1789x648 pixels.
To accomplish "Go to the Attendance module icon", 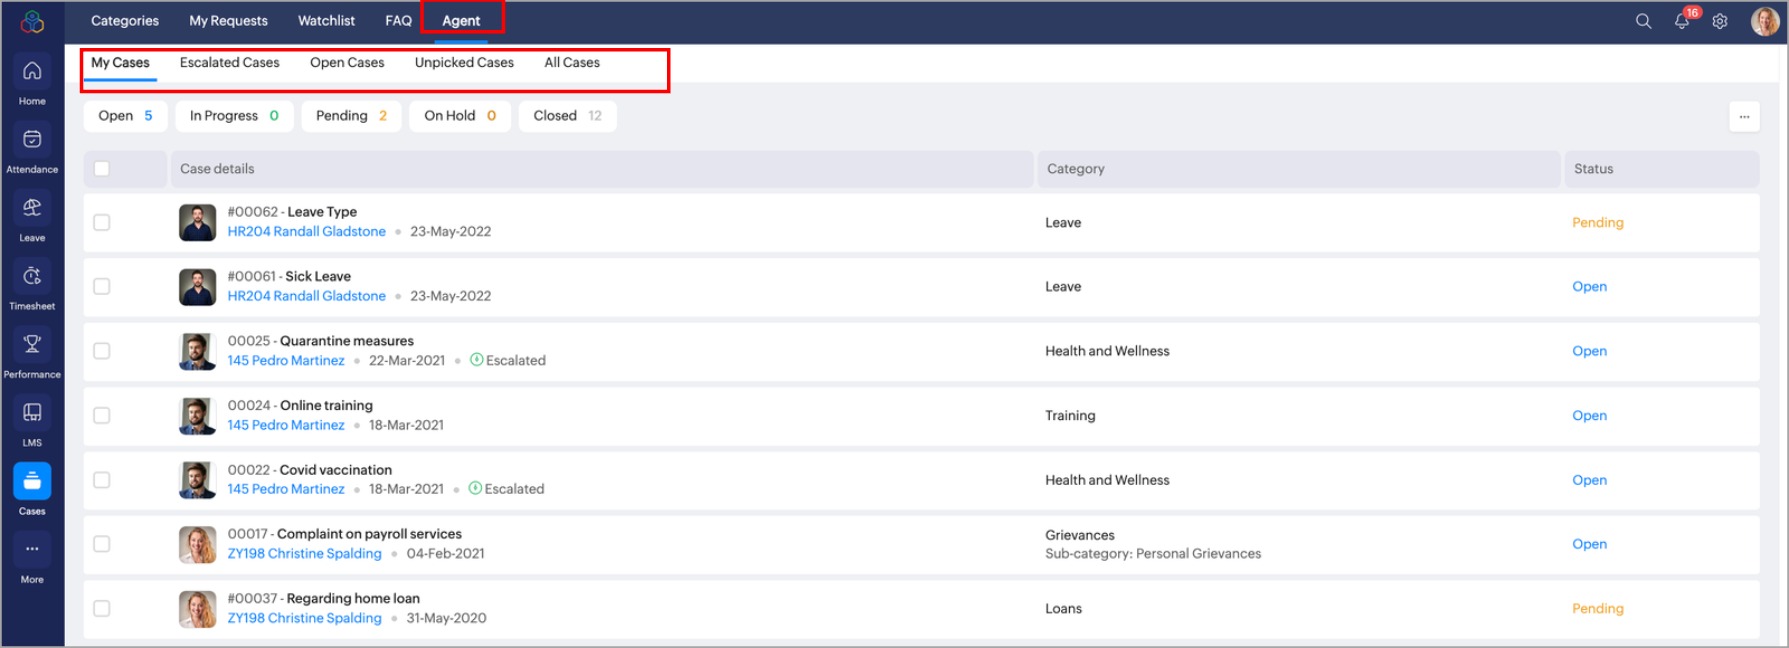I will pyautogui.click(x=32, y=140).
